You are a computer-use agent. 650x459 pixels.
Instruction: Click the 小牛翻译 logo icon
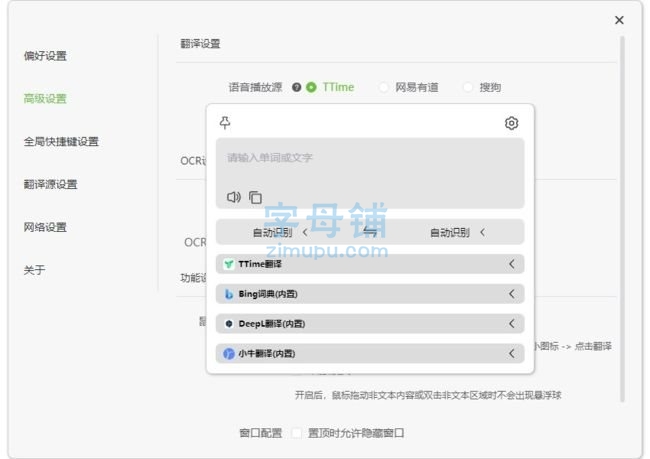228,354
